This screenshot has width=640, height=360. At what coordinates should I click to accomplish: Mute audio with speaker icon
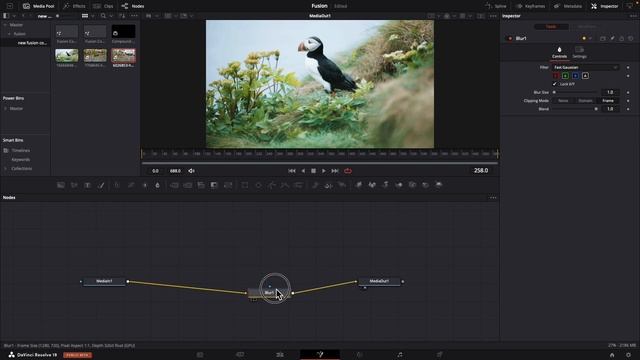tap(191, 171)
